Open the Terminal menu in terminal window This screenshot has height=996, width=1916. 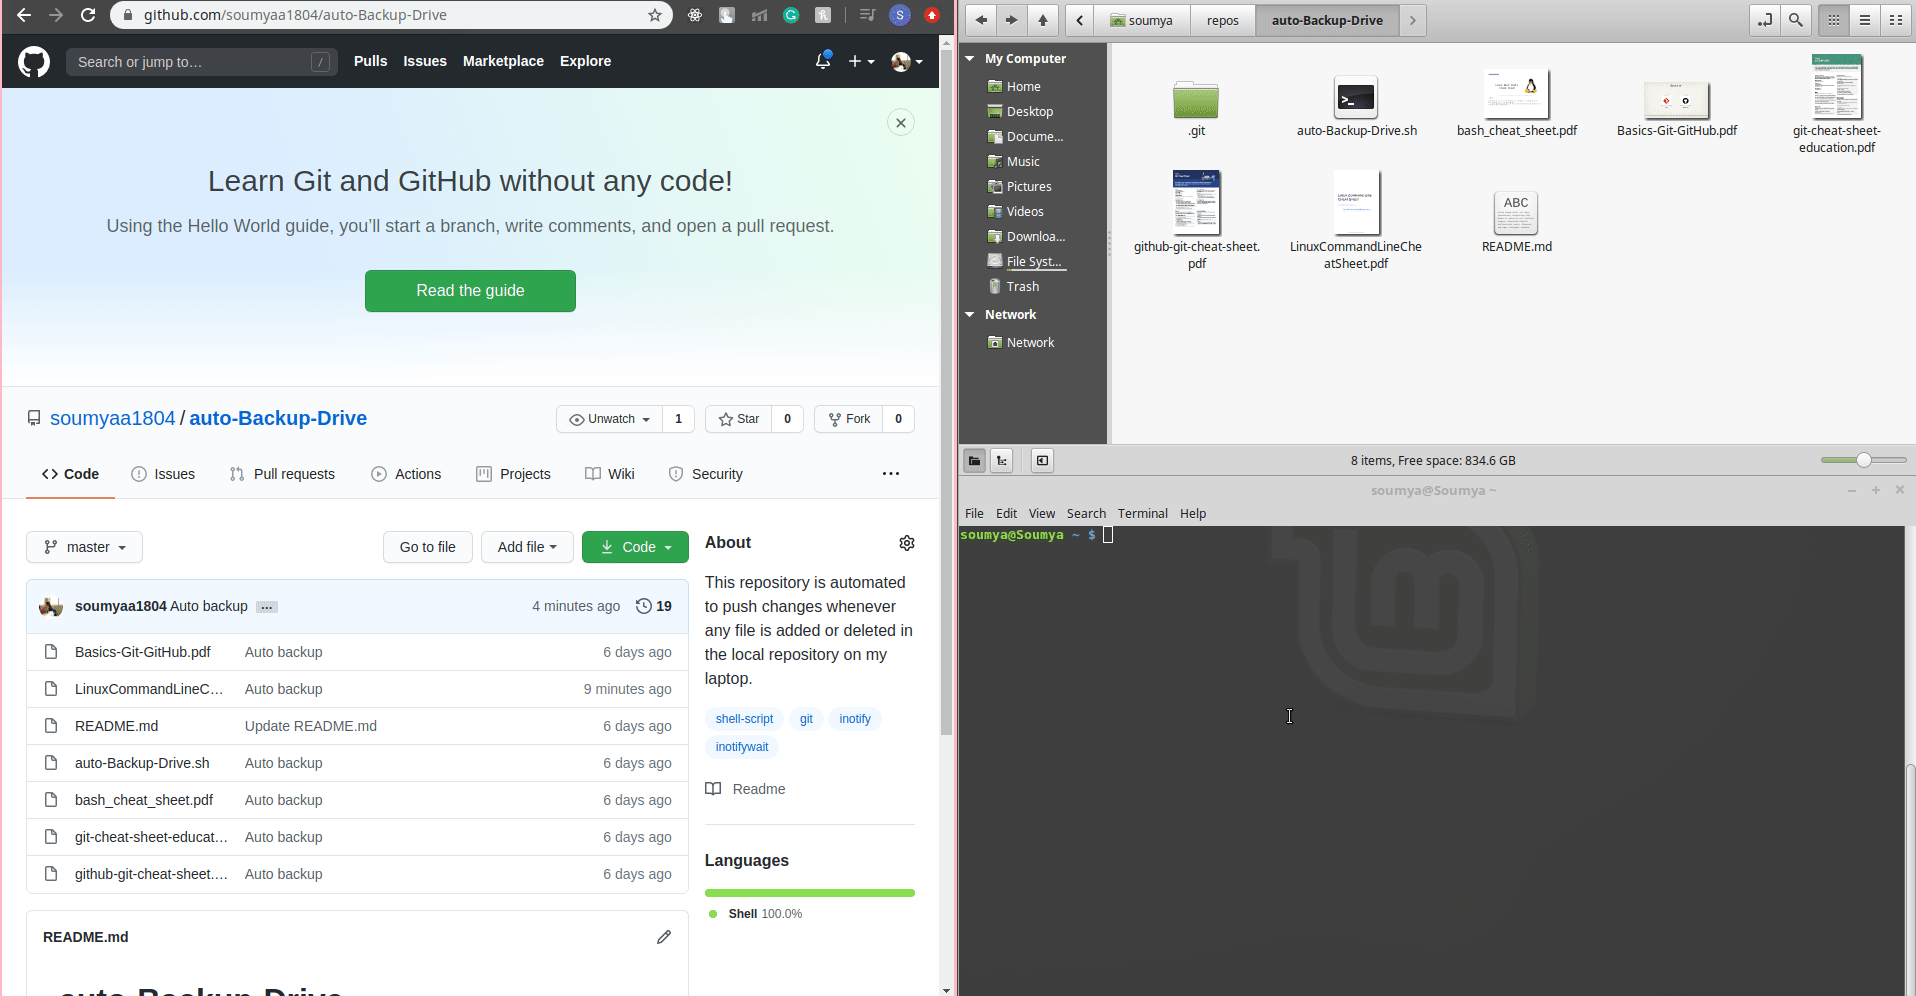pyautogui.click(x=1142, y=513)
